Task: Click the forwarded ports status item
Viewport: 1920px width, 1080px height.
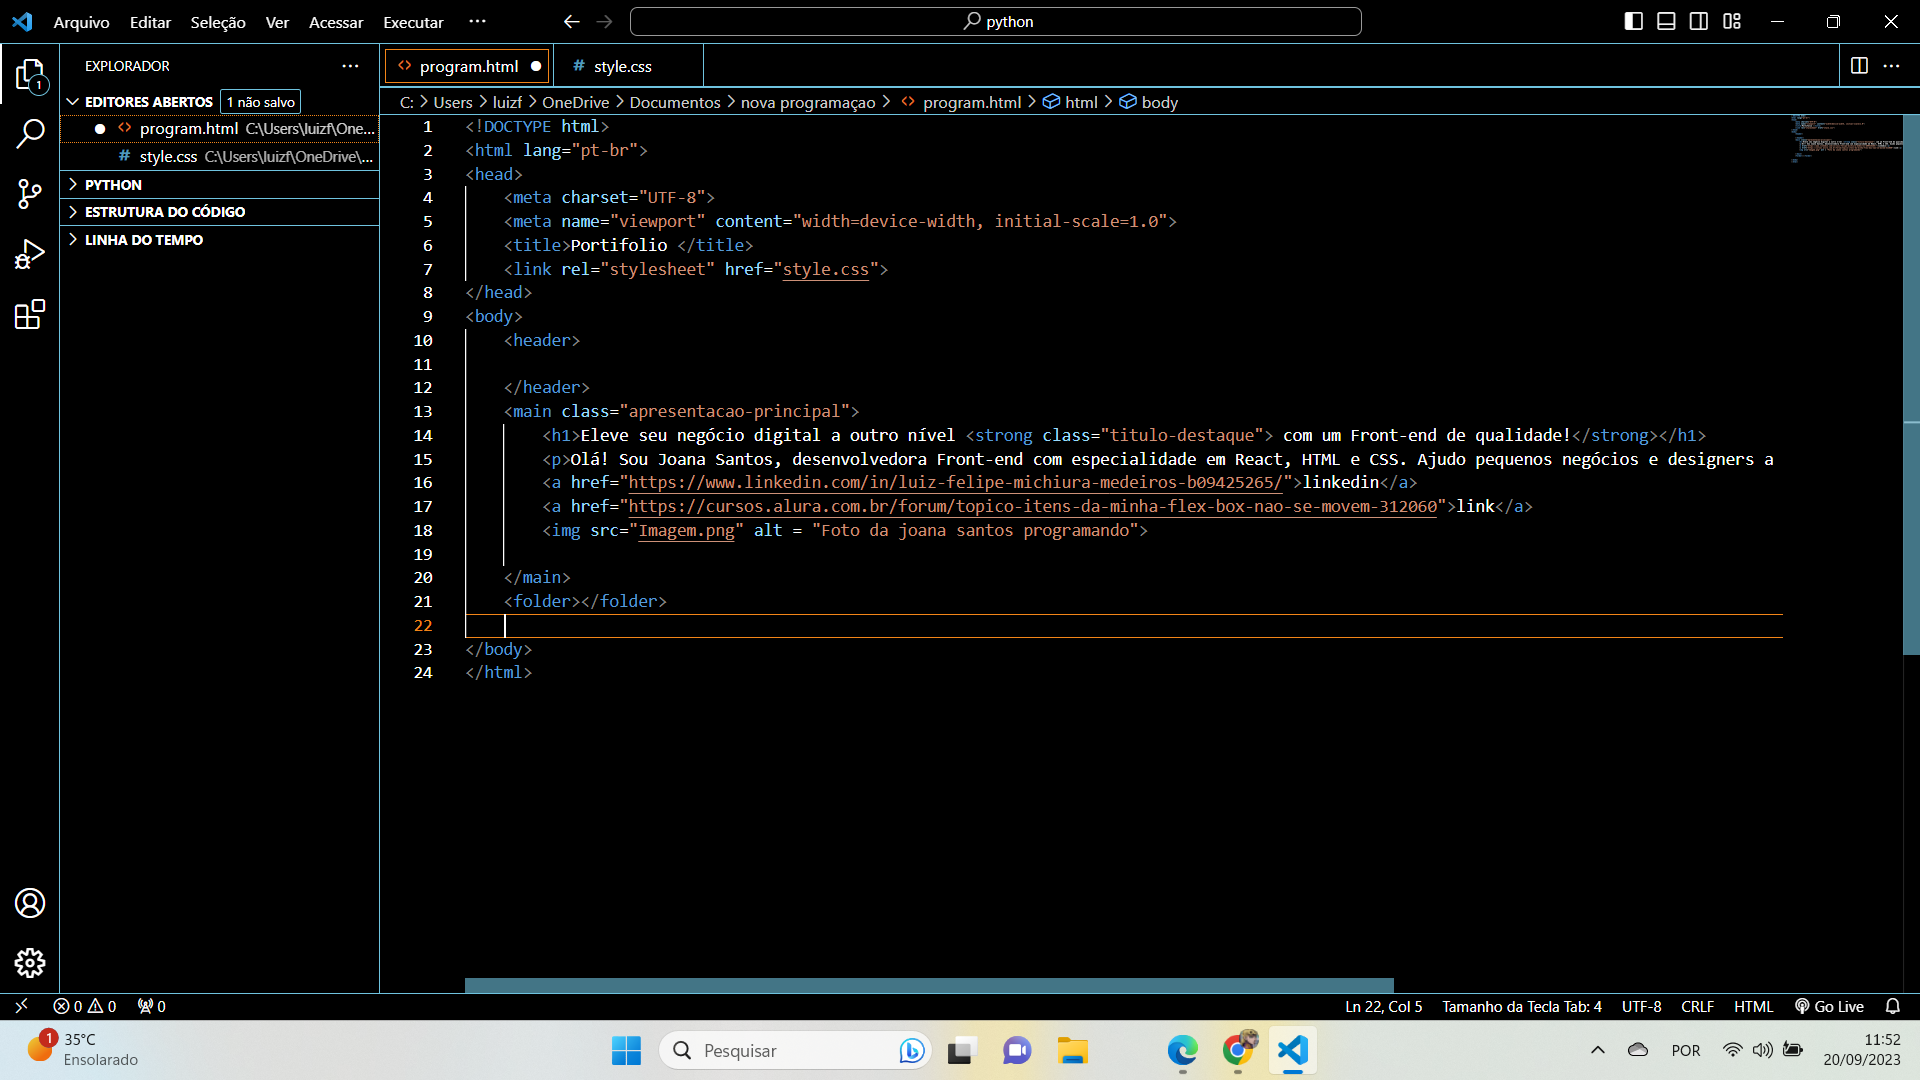Action: point(152,1006)
